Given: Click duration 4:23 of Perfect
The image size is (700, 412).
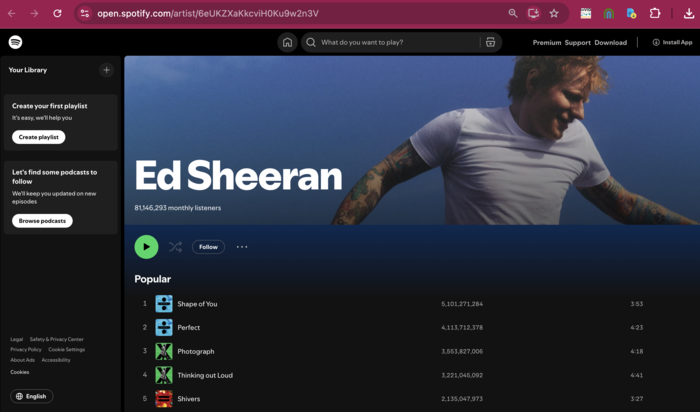Looking at the screenshot, I should 637,328.
